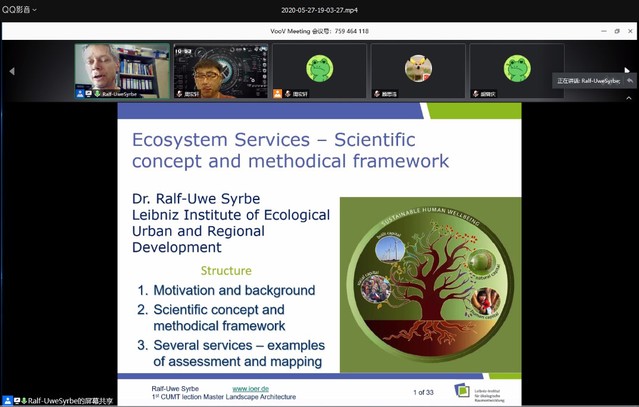Click the reply arrow in the speaking indicator
Screen dimensions: 639x407
(x=630, y=80)
